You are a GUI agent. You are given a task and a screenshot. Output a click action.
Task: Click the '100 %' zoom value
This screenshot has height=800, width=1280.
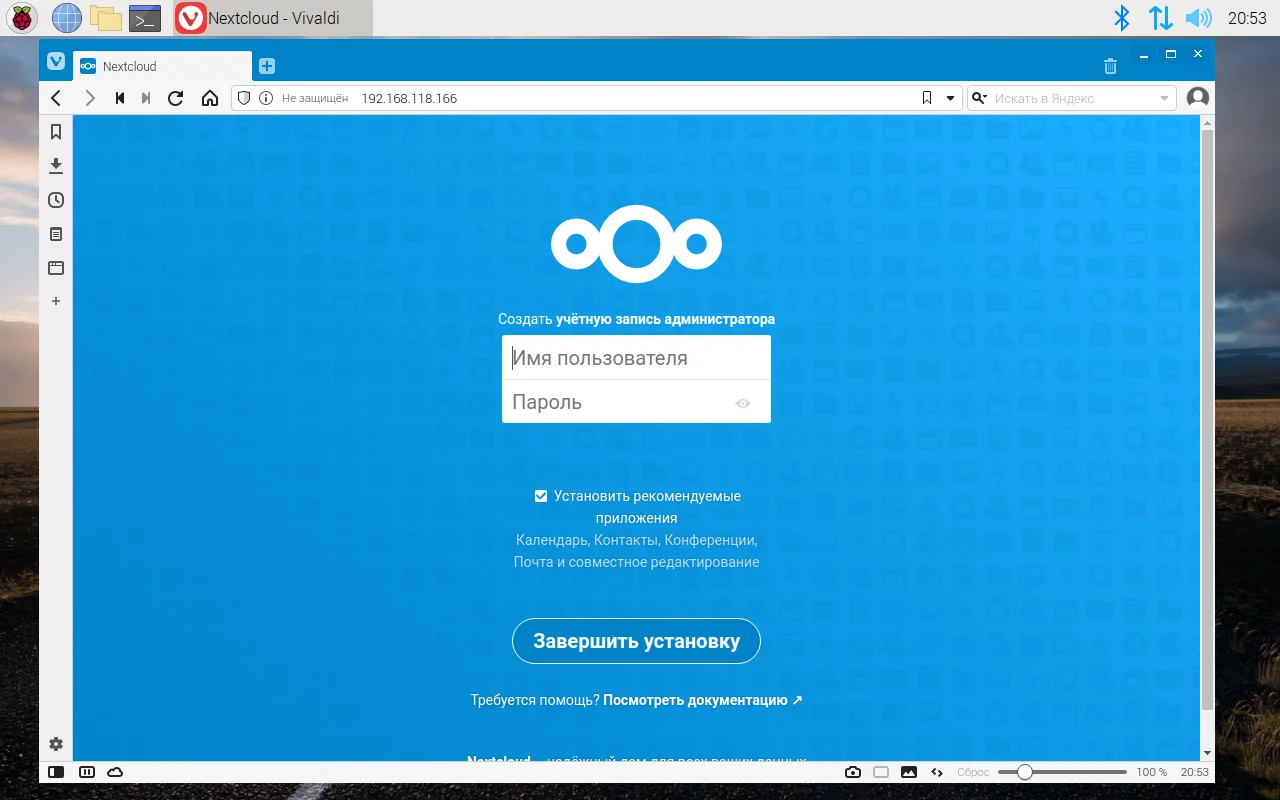click(1151, 772)
